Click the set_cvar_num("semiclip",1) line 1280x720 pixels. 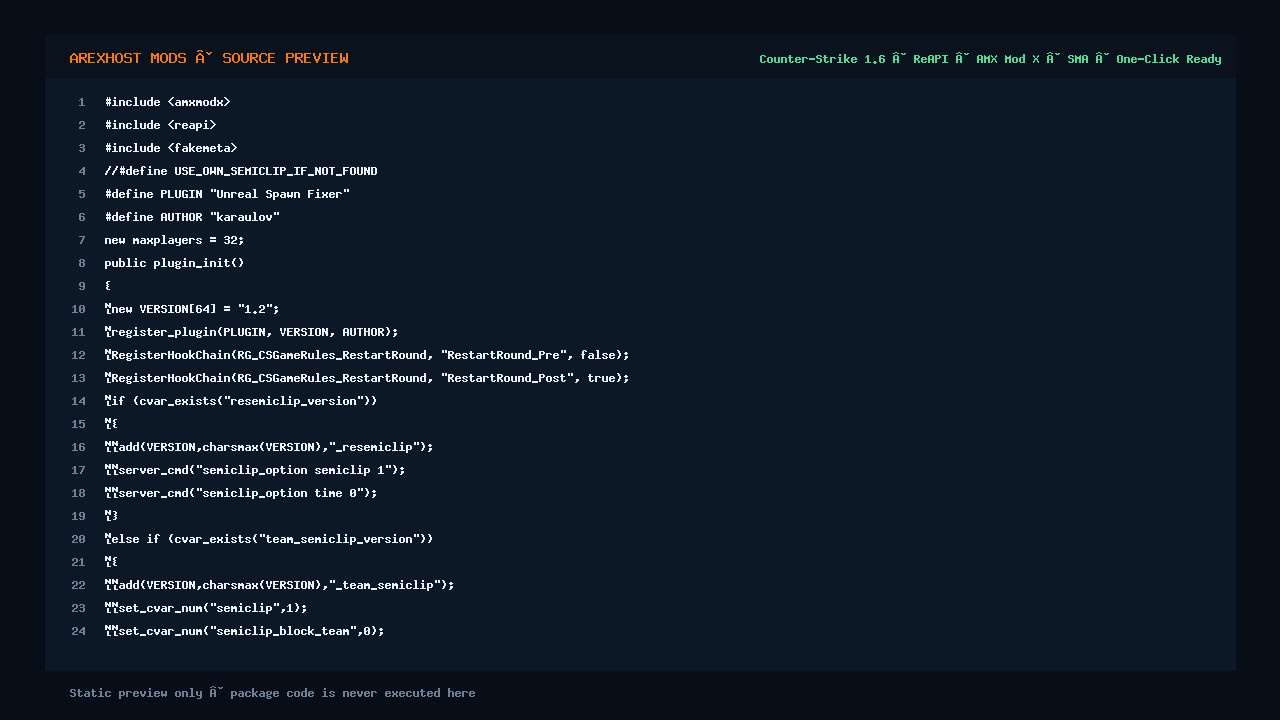[206, 608]
